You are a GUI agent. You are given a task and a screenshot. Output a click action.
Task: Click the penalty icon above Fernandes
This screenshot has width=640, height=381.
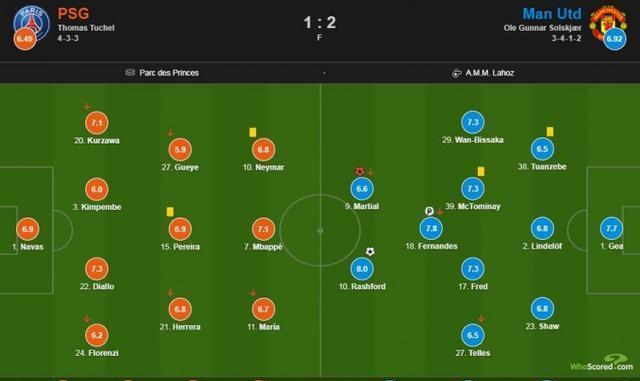click(429, 211)
